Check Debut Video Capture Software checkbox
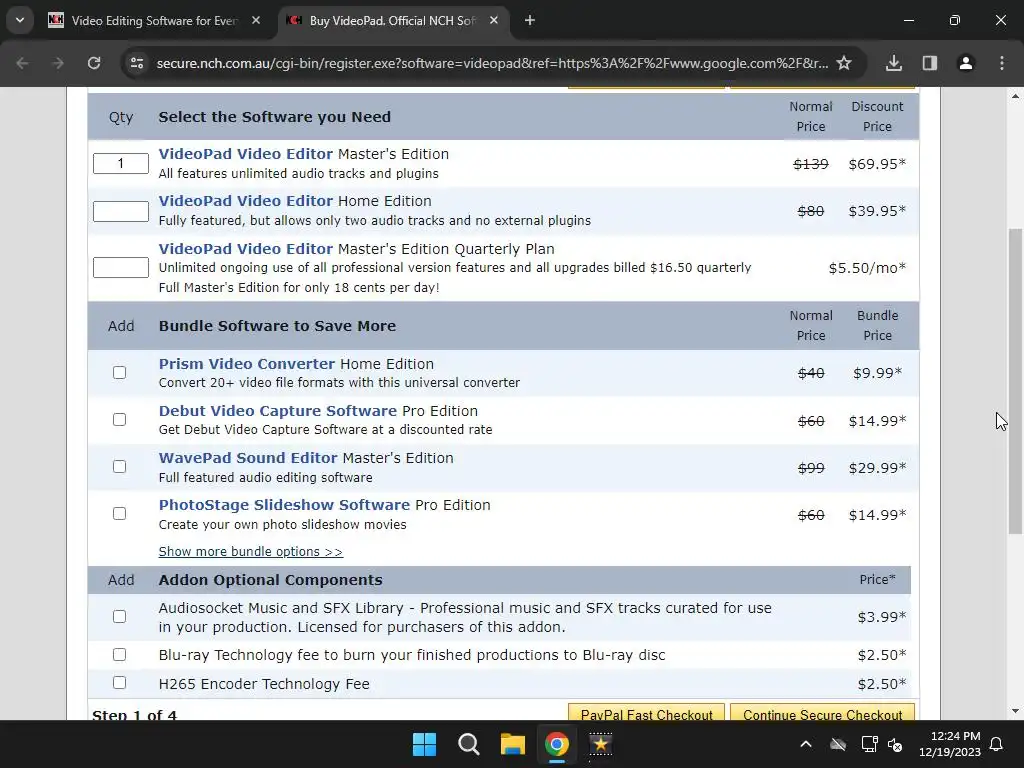The width and height of the screenshot is (1024, 768). coord(120,419)
